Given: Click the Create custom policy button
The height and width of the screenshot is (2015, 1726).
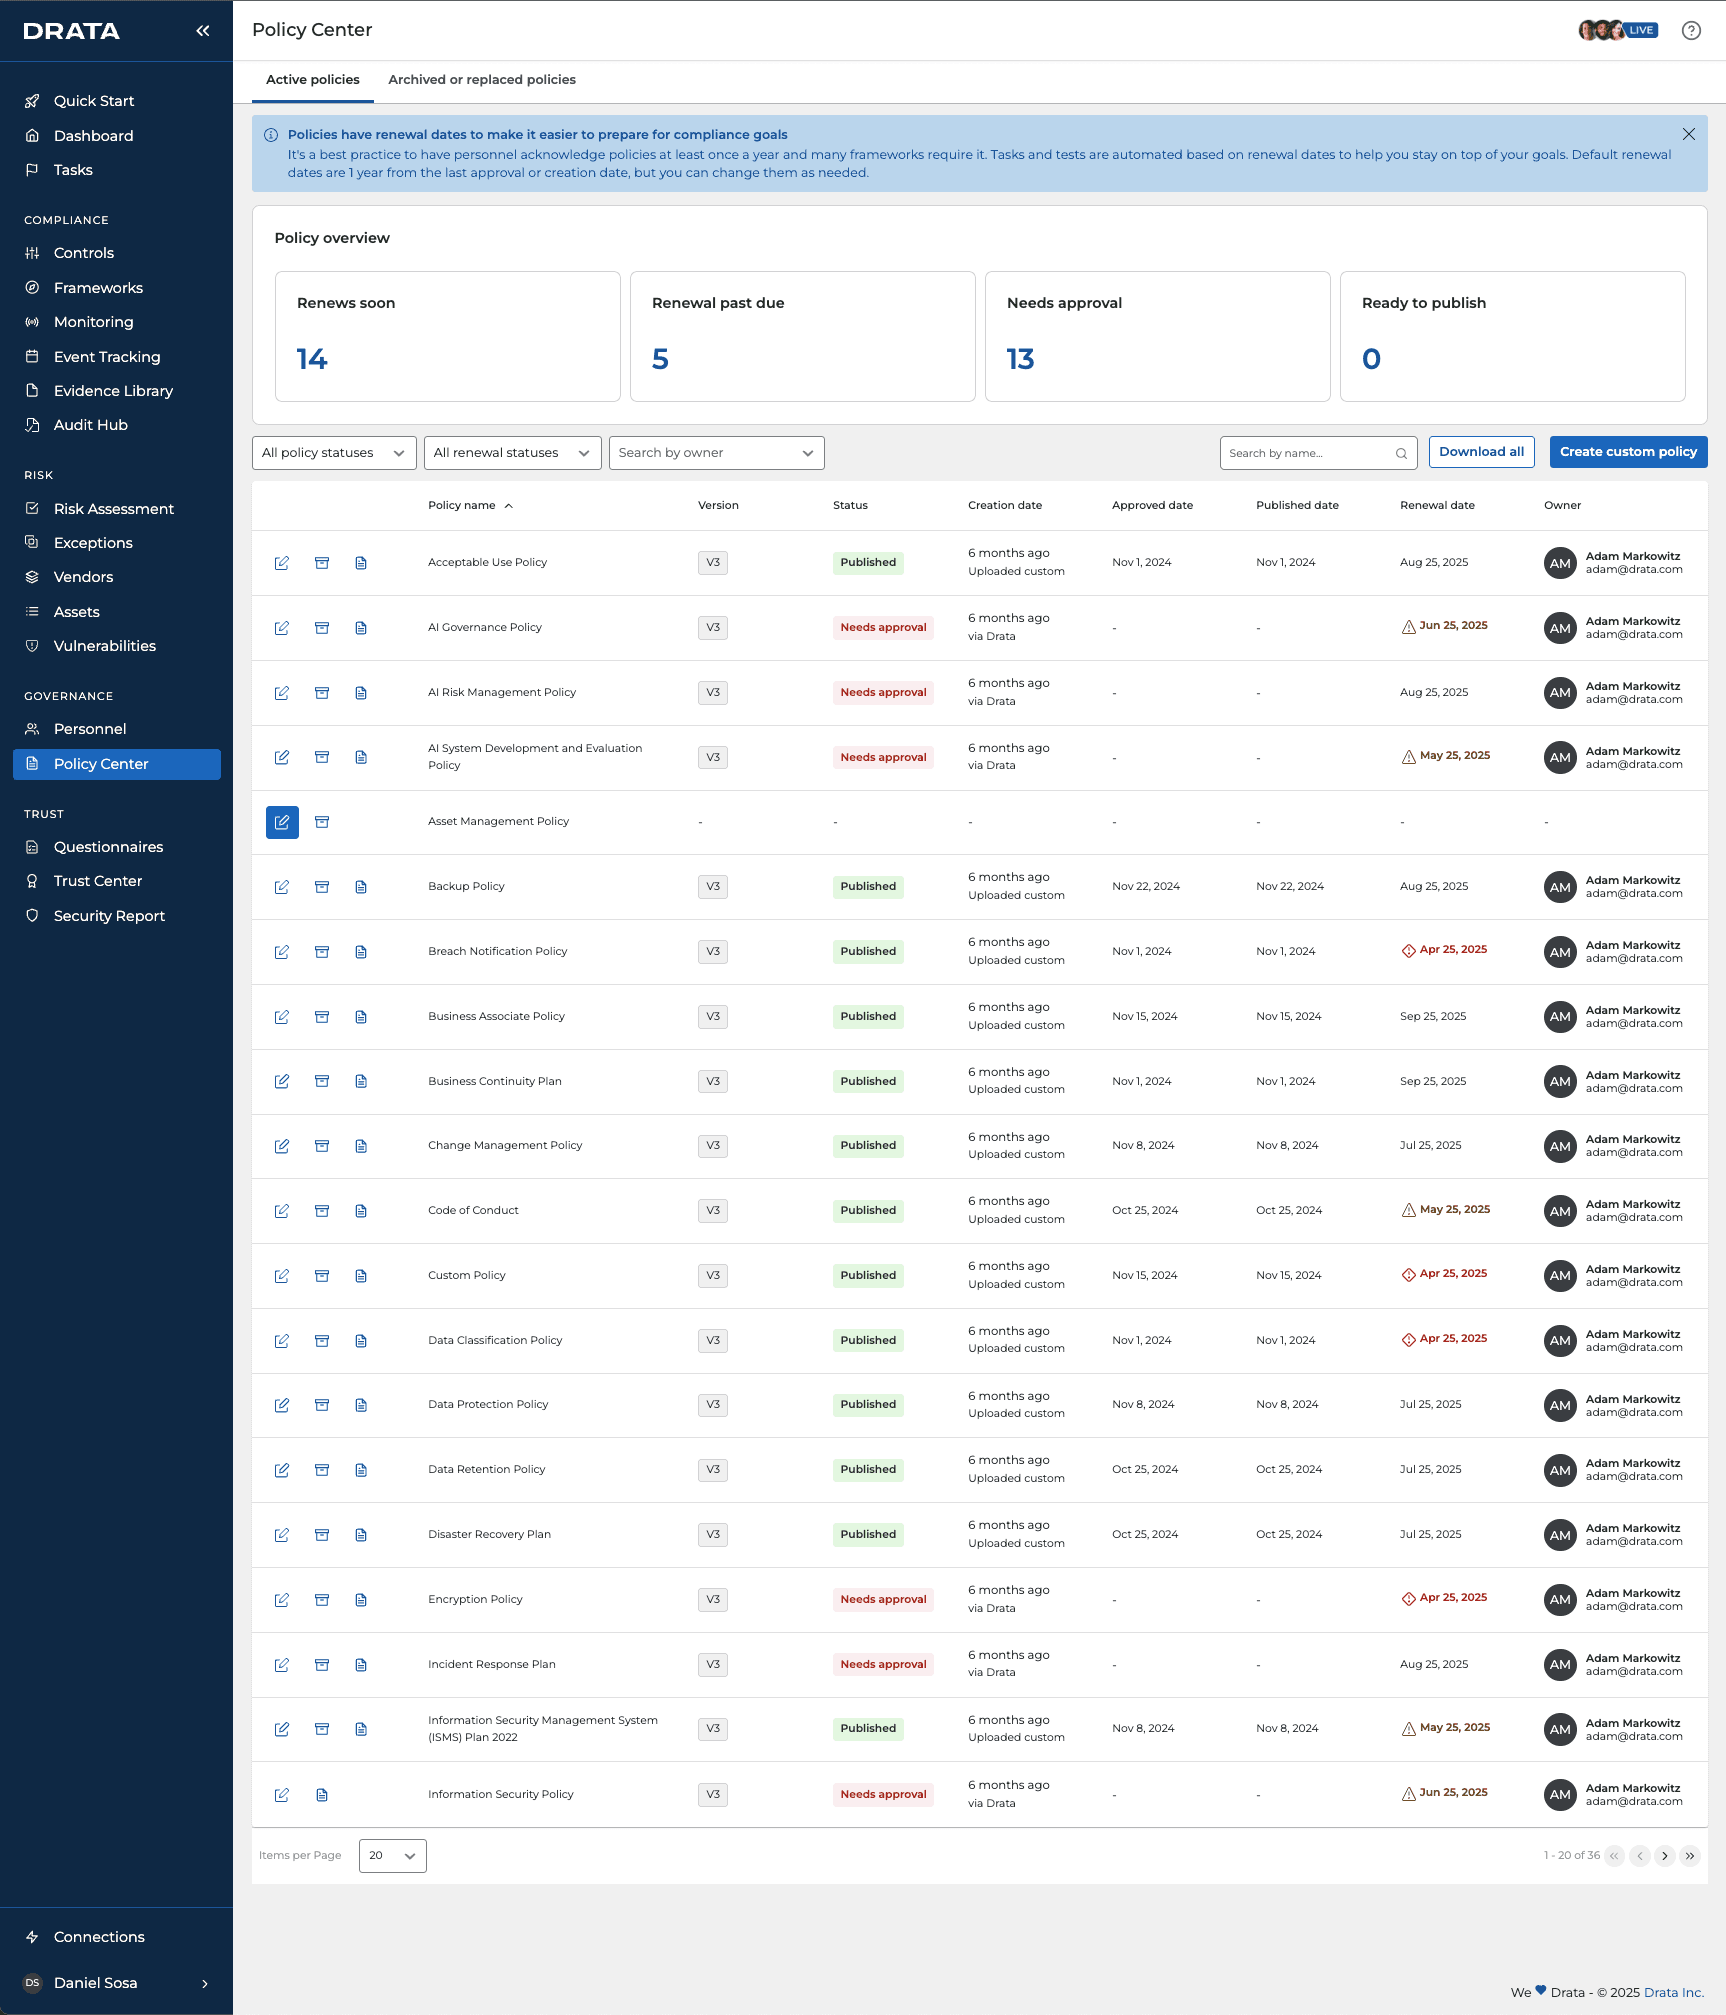Looking at the screenshot, I should (1628, 452).
